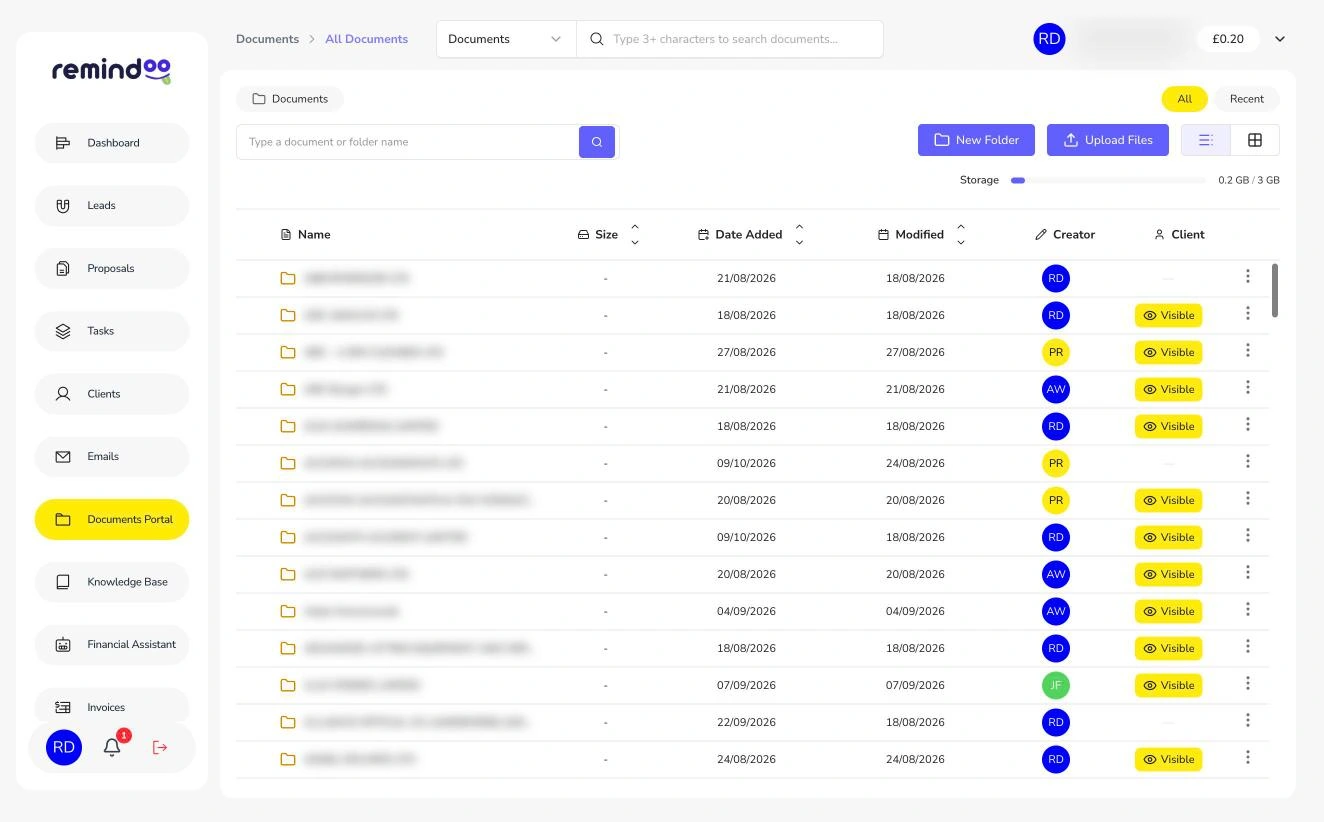Screen dimensions: 1324x822
Task: Open Knowledge Base in the sidebar
Action: 112,582
